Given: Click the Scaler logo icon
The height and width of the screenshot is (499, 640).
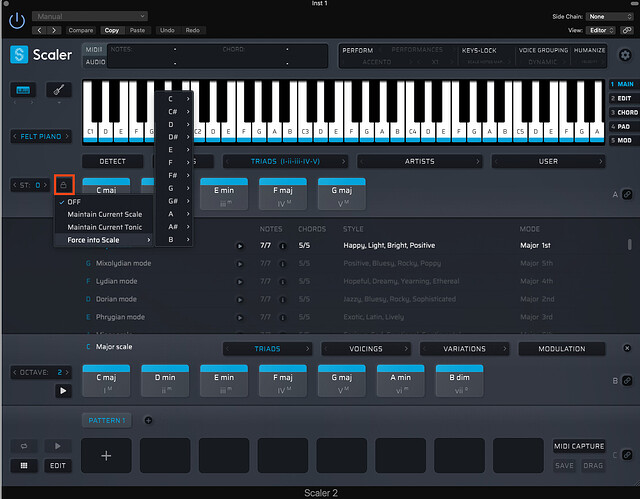Looking at the screenshot, I should (x=19, y=54).
